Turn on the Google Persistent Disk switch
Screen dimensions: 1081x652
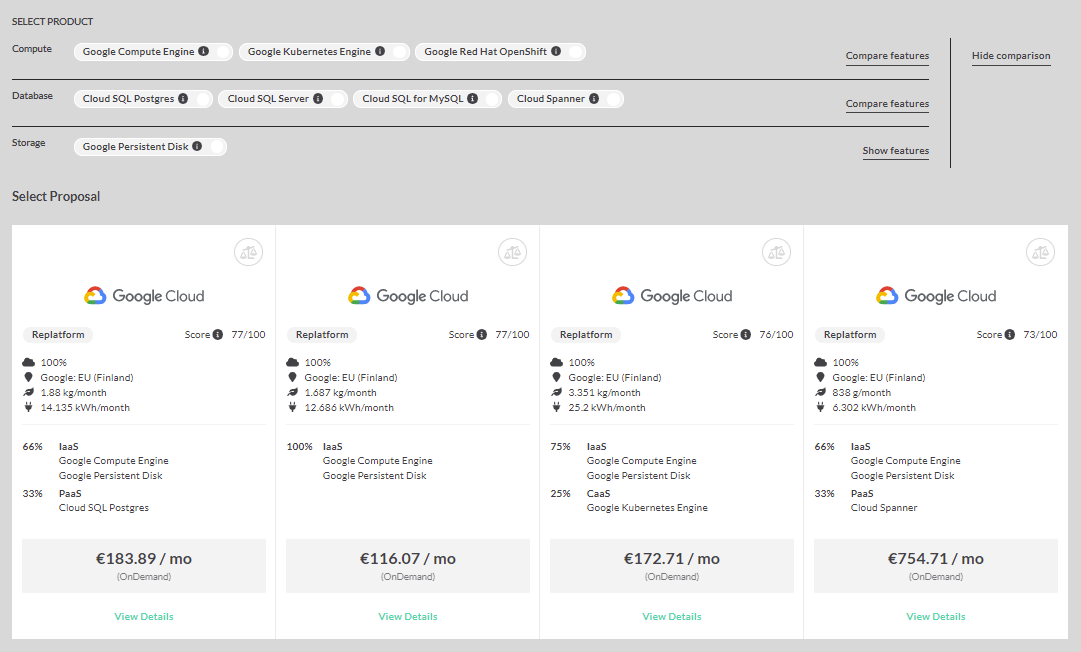tap(216, 147)
